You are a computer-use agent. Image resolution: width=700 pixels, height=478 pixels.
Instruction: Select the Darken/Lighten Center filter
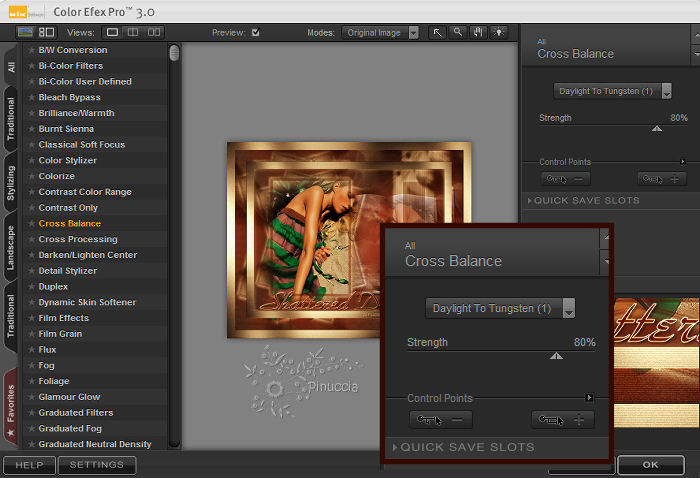click(x=88, y=255)
